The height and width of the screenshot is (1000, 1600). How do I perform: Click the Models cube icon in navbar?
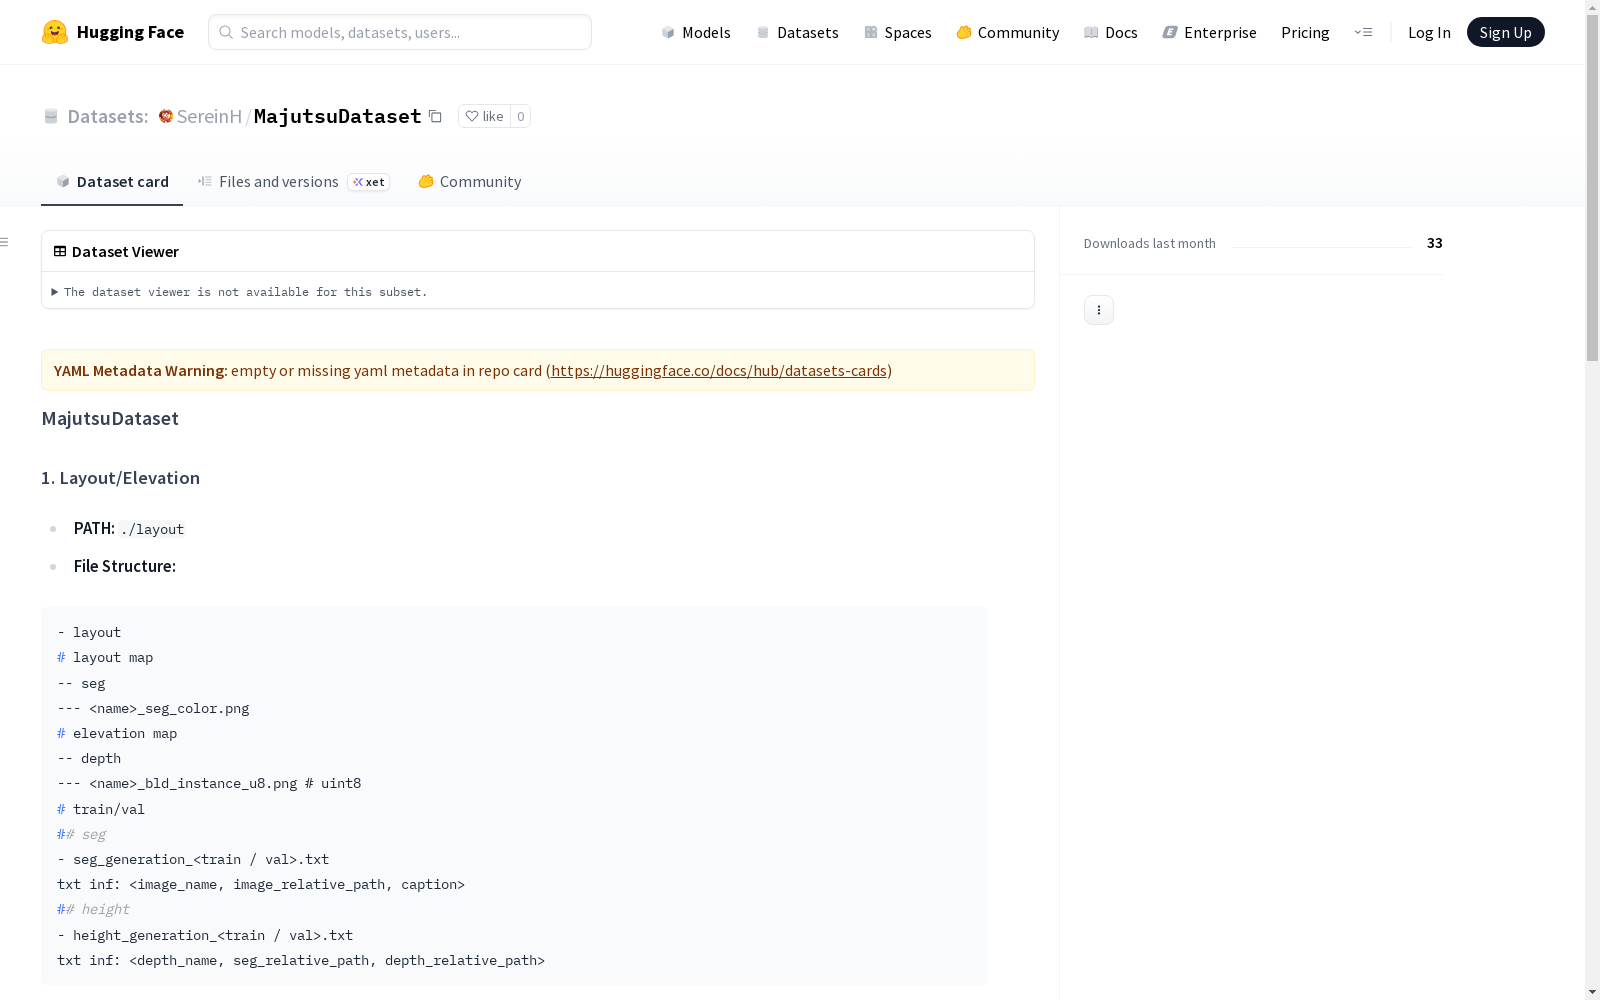click(x=668, y=32)
